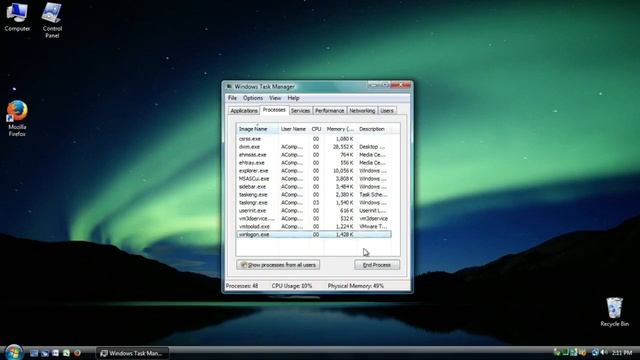Click the Windows Task Manager taskbar button
The height and width of the screenshot is (360, 640).
click(133, 353)
